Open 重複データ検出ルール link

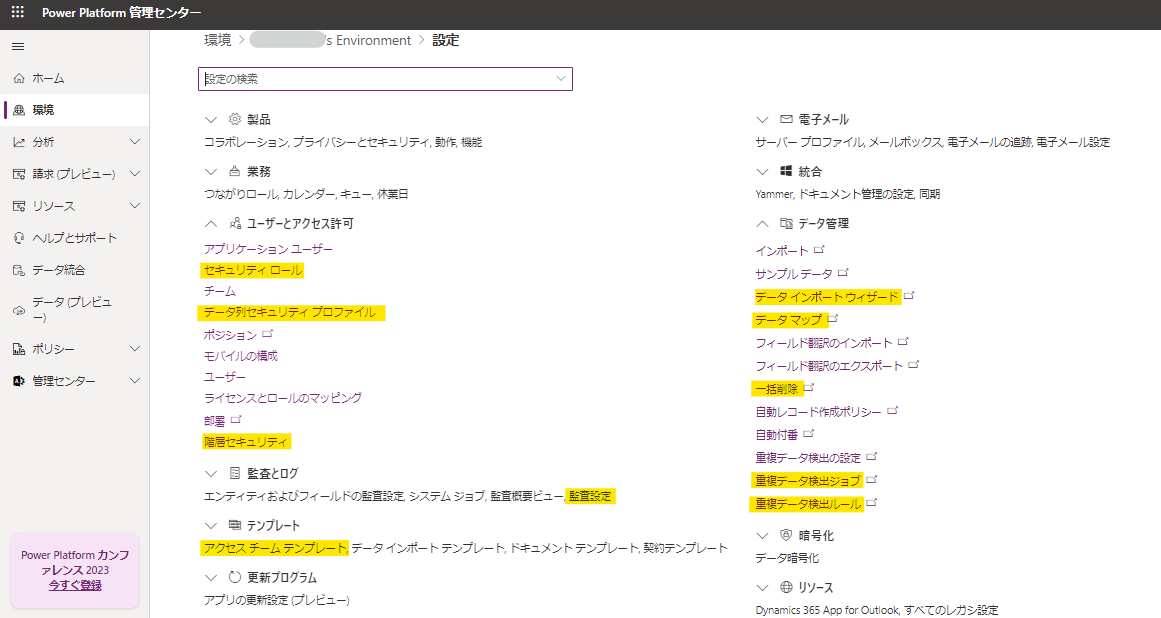tap(809, 504)
